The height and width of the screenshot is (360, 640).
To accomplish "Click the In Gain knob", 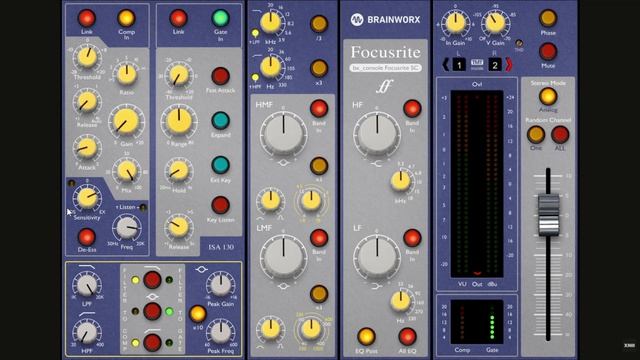I will [x=456, y=22].
